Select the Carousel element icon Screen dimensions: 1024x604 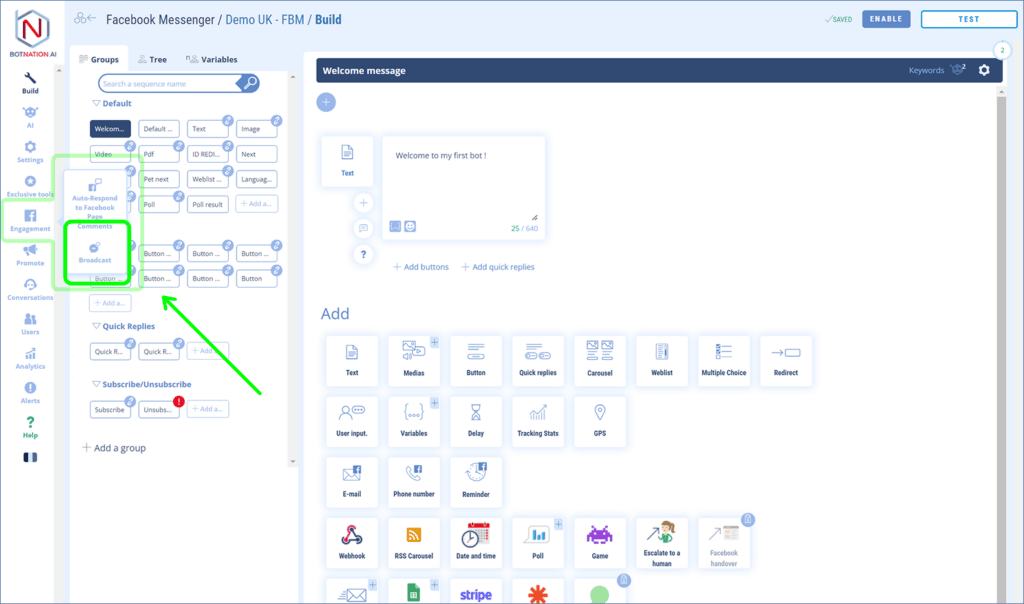click(600, 360)
